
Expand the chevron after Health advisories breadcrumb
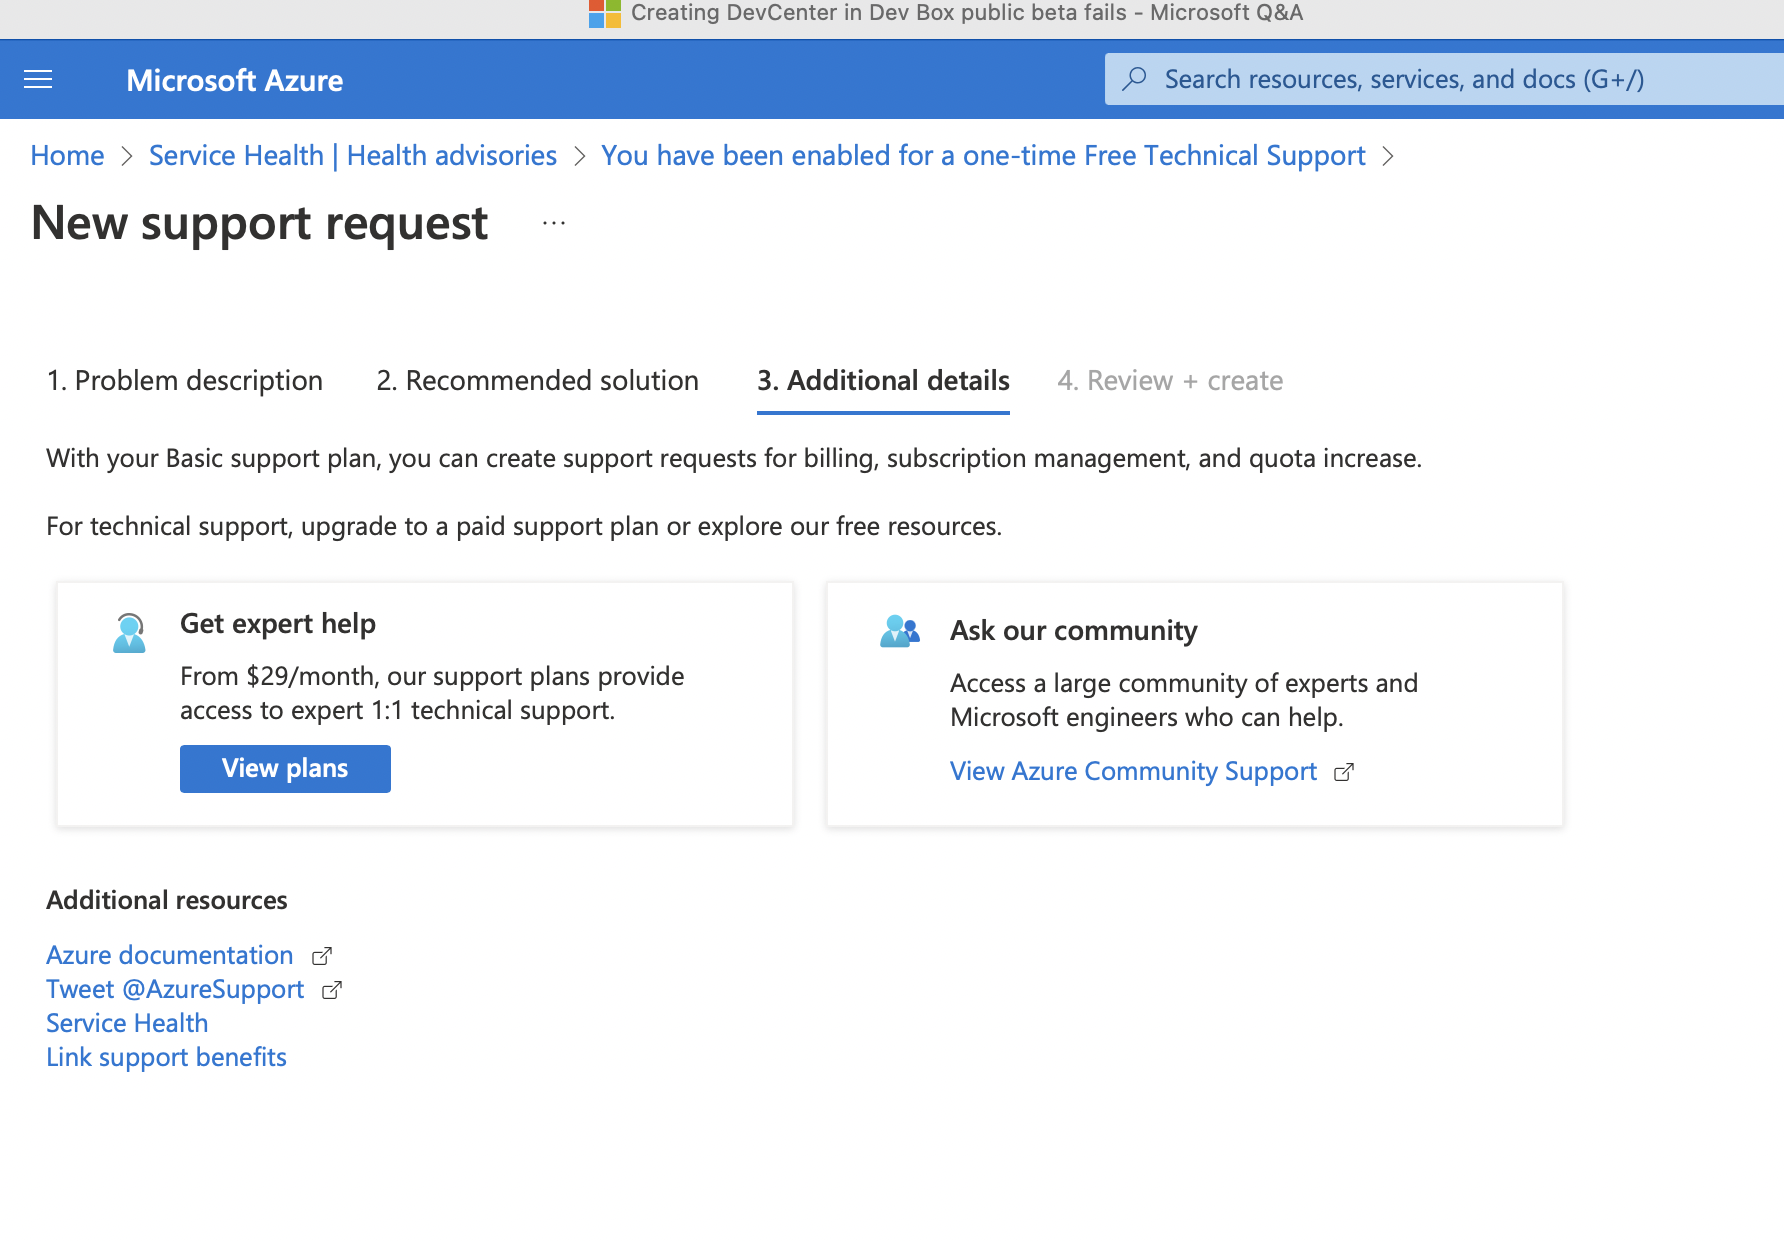579,156
